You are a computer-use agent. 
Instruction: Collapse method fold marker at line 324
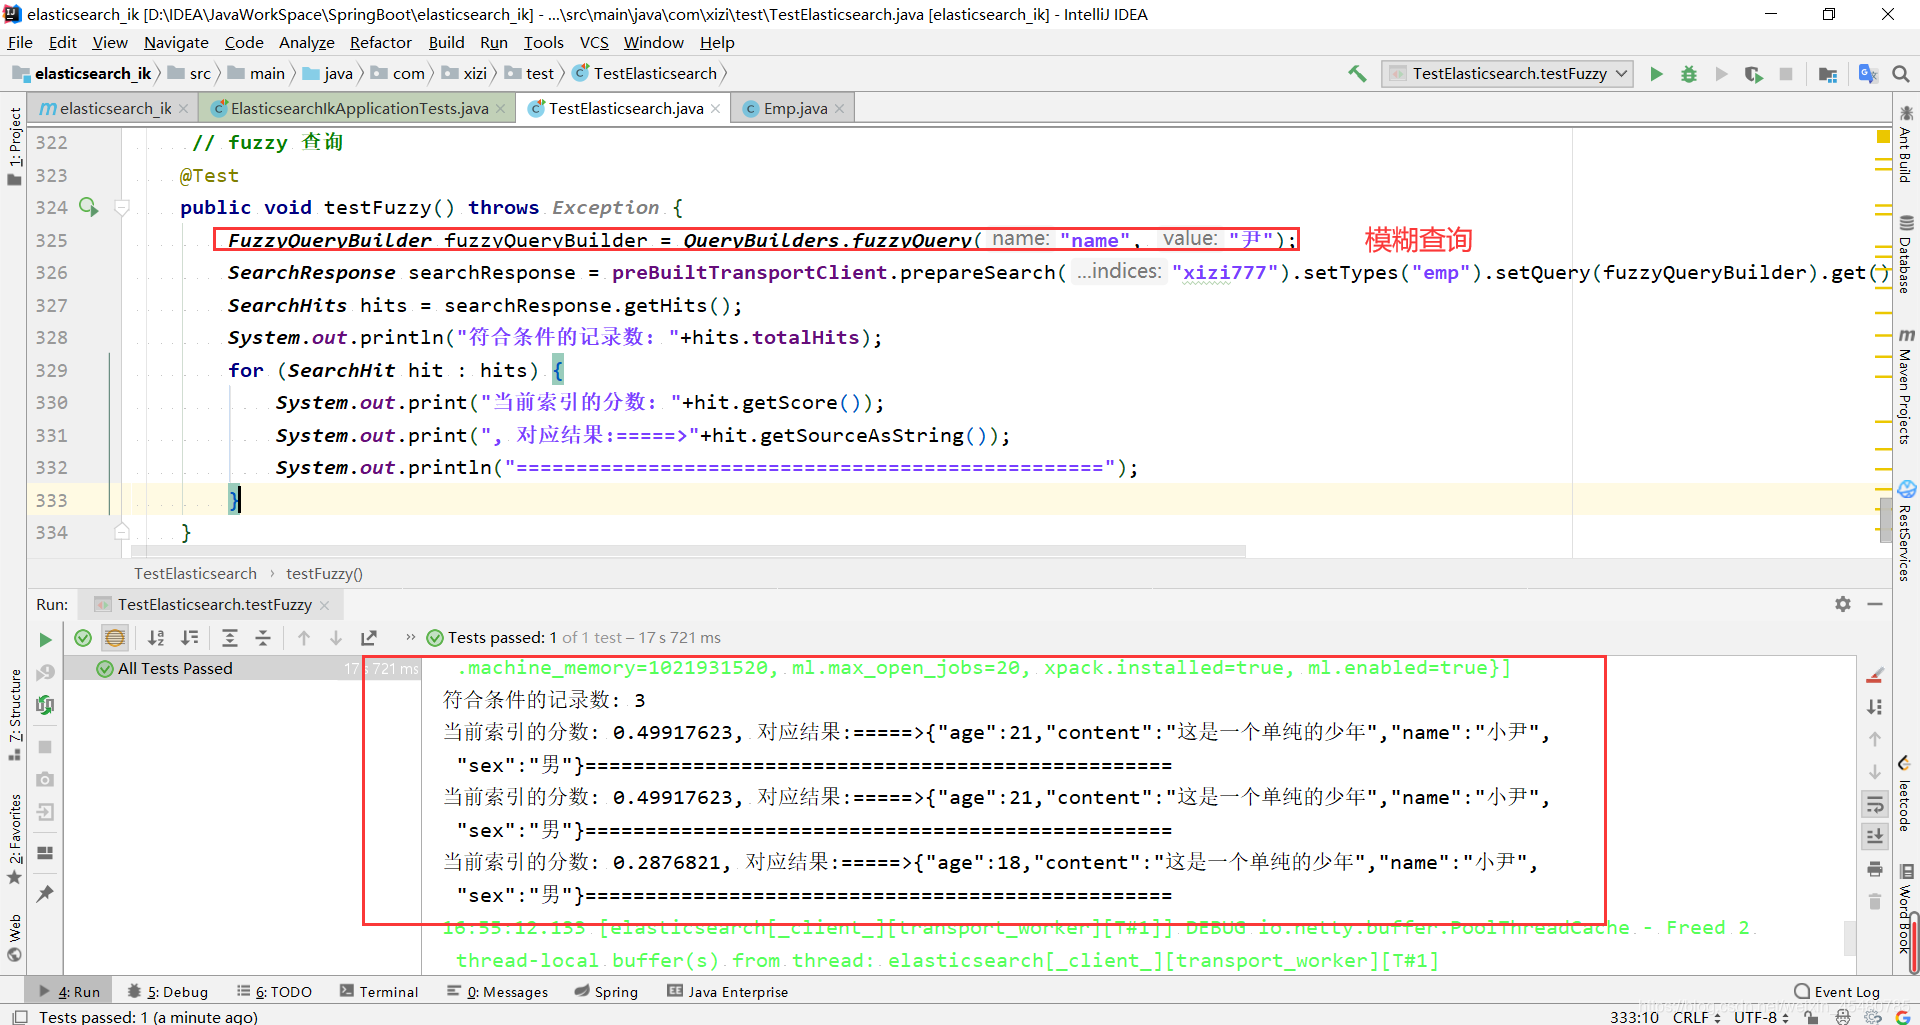point(122,207)
